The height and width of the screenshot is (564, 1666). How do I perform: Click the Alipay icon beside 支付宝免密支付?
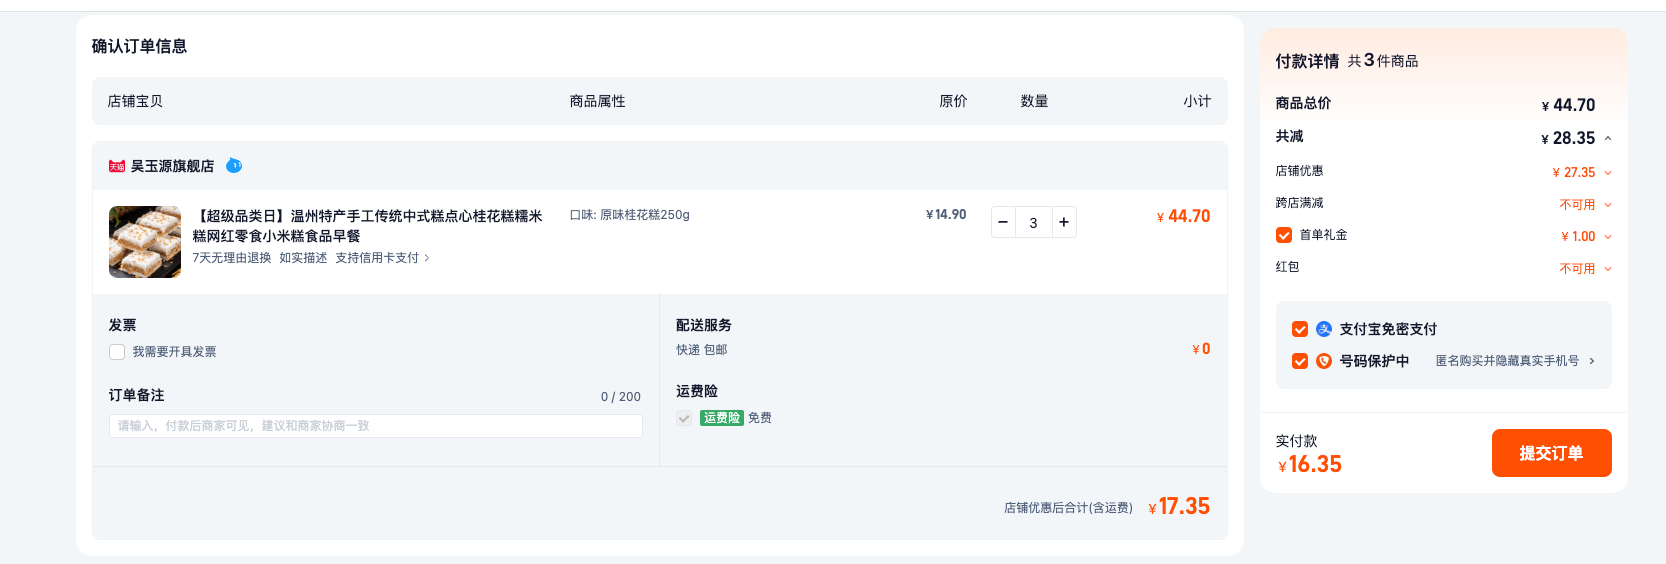click(1324, 329)
